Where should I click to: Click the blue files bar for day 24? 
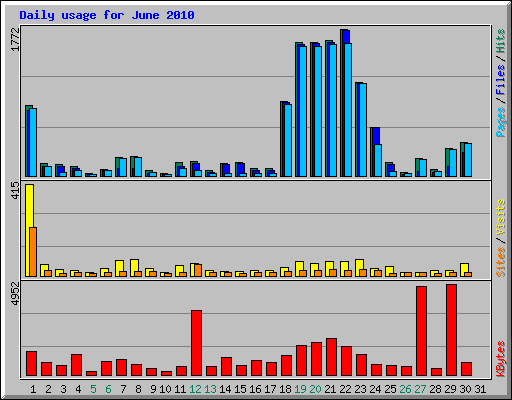point(376,136)
